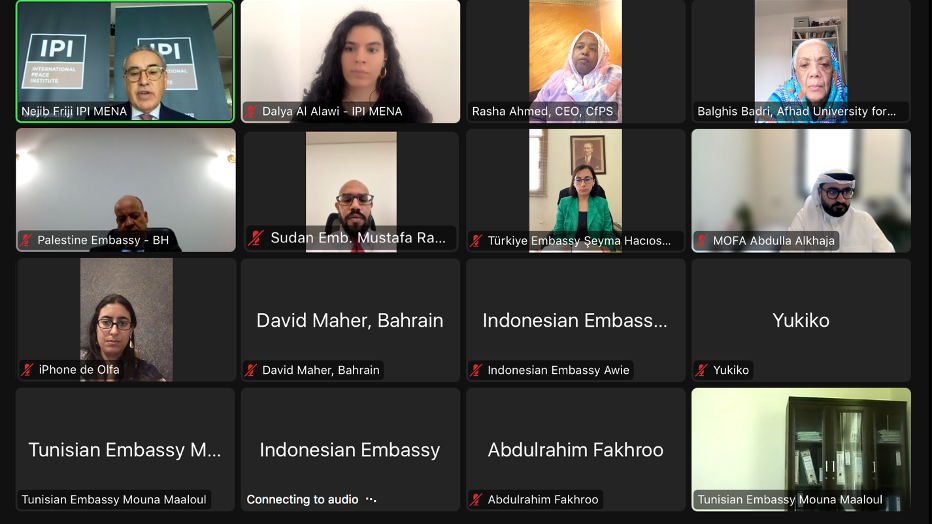Click muted mic icon on Türkiye Embassy tile

[476, 241]
